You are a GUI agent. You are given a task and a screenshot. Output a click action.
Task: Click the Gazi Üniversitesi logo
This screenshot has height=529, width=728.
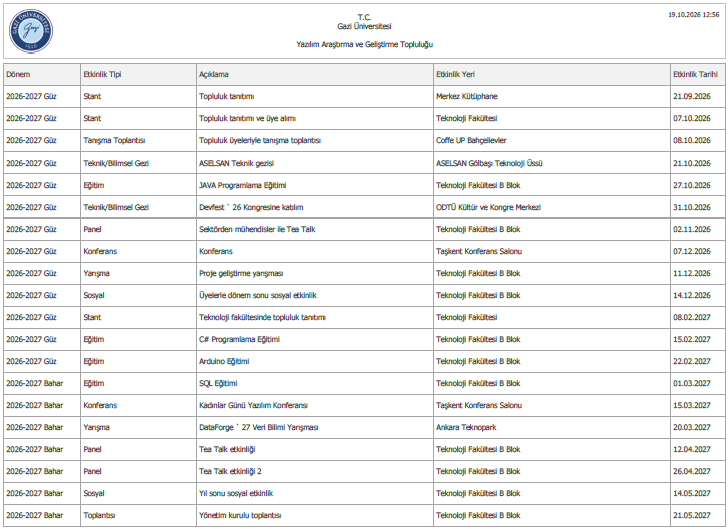[x=31, y=31]
